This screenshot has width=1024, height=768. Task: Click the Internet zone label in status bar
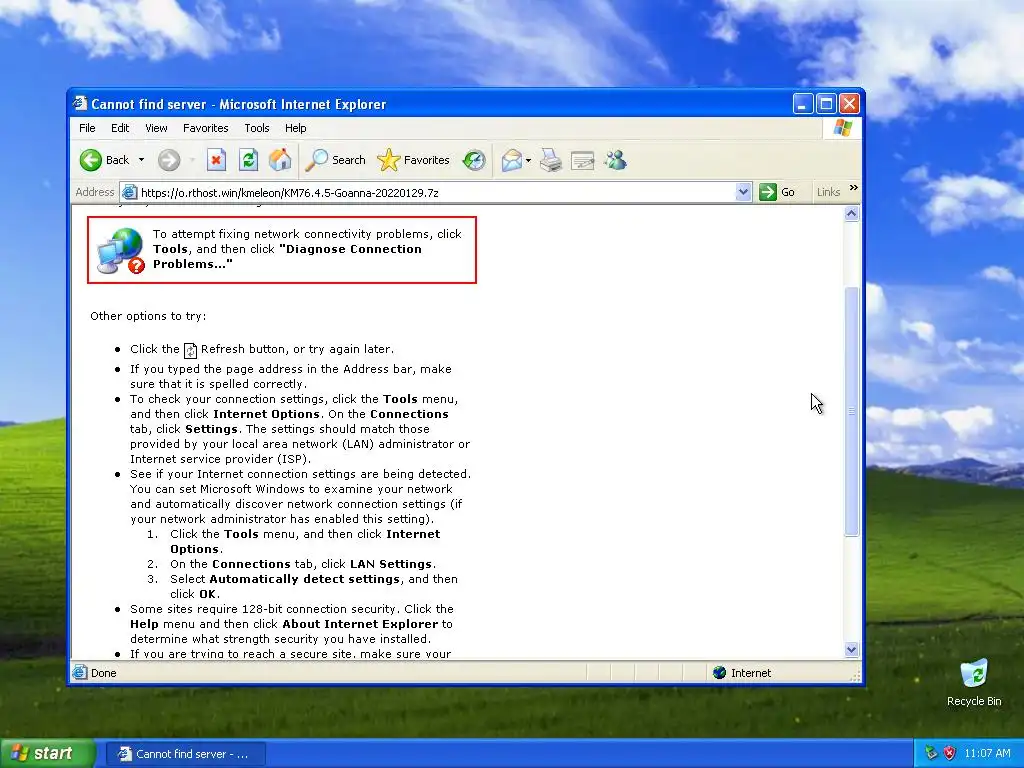751,673
